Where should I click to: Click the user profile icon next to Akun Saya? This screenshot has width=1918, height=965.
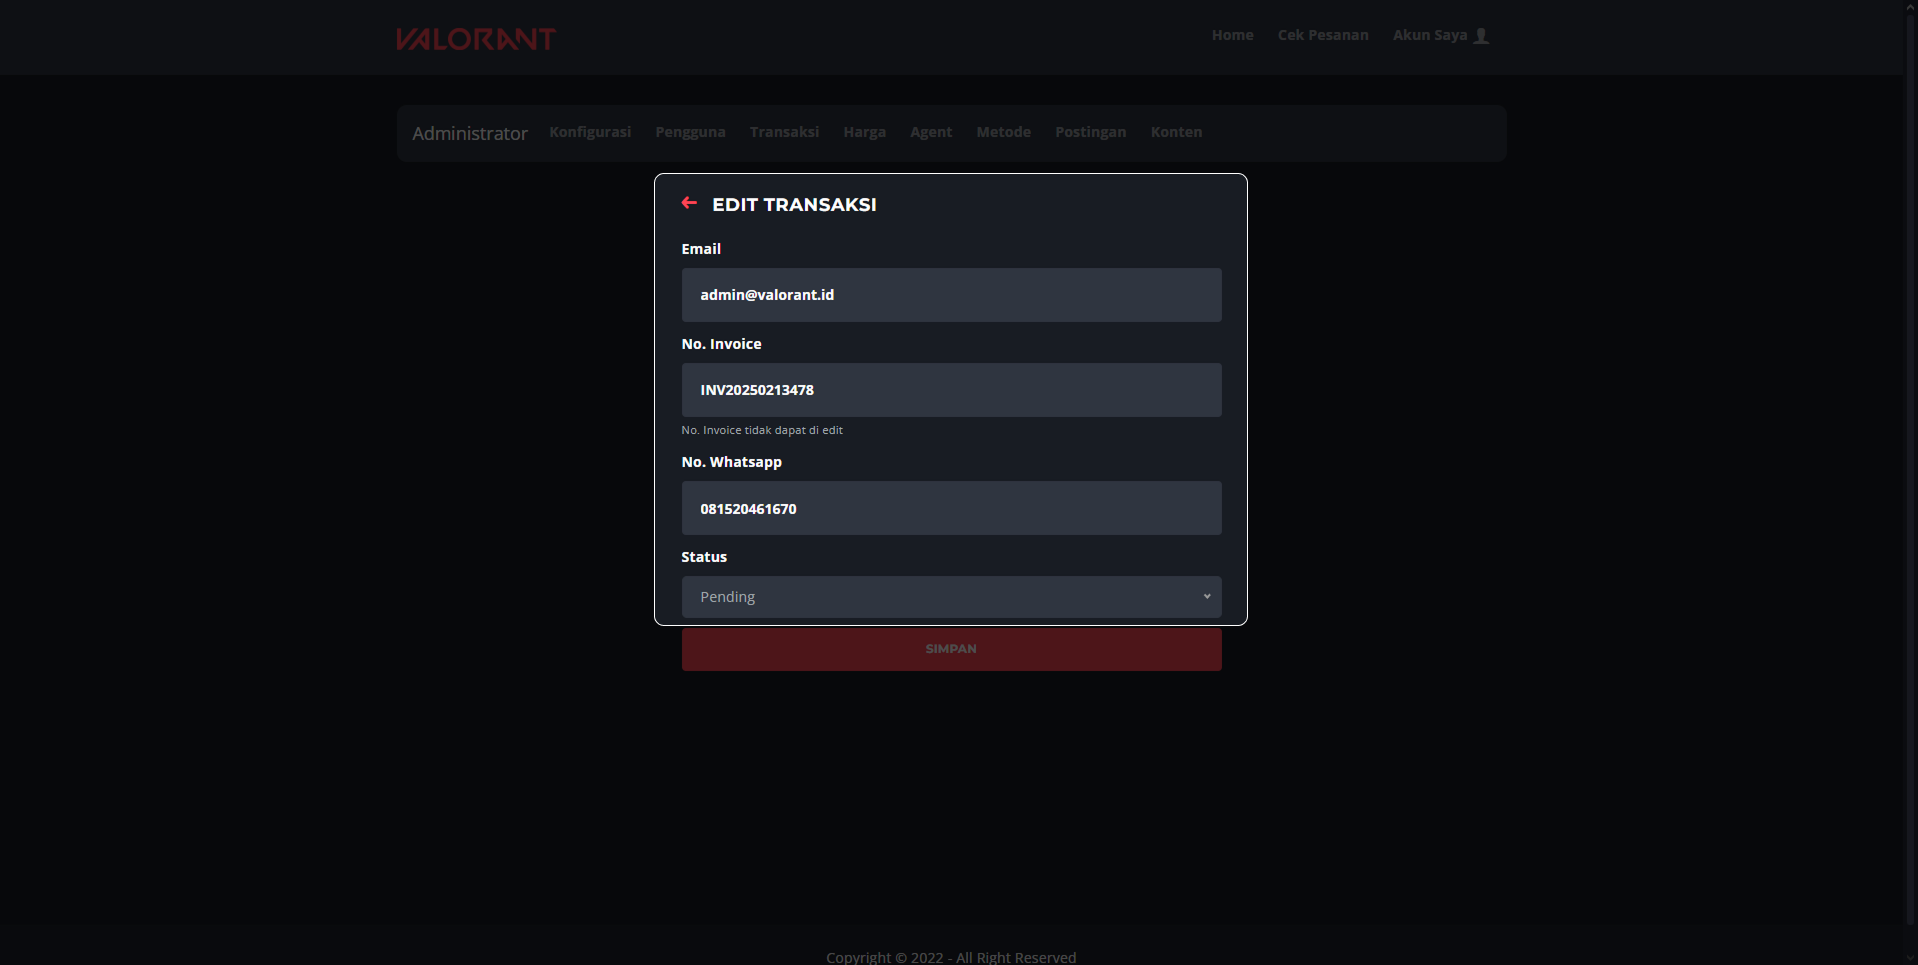[1482, 36]
